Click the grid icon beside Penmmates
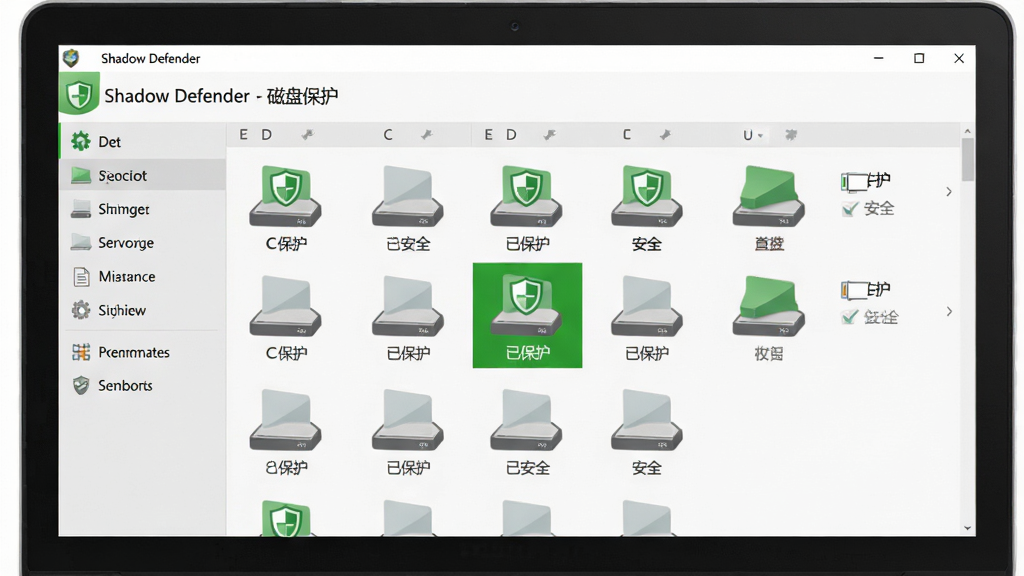Image resolution: width=1024 pixels, height=576 pixels. (x=81, y=352)
